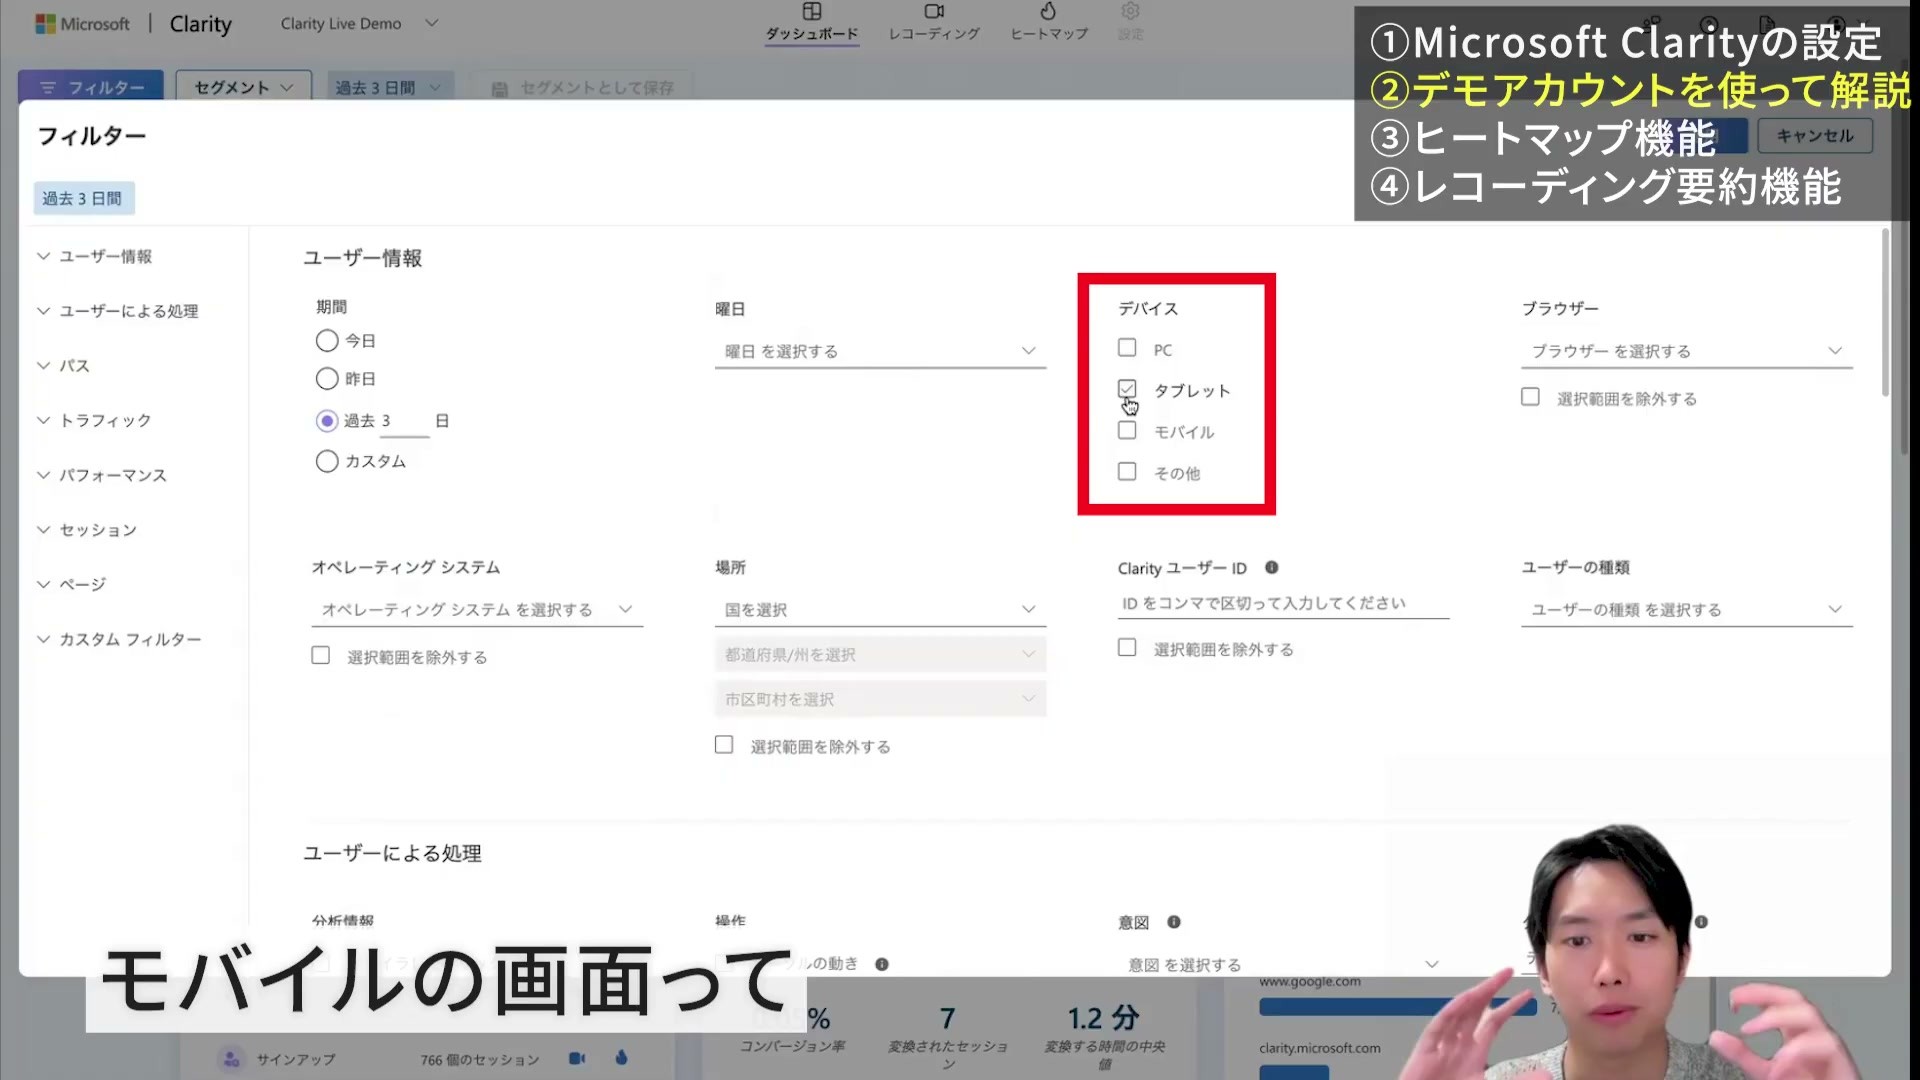Click the info icon next to の動き

882,964
